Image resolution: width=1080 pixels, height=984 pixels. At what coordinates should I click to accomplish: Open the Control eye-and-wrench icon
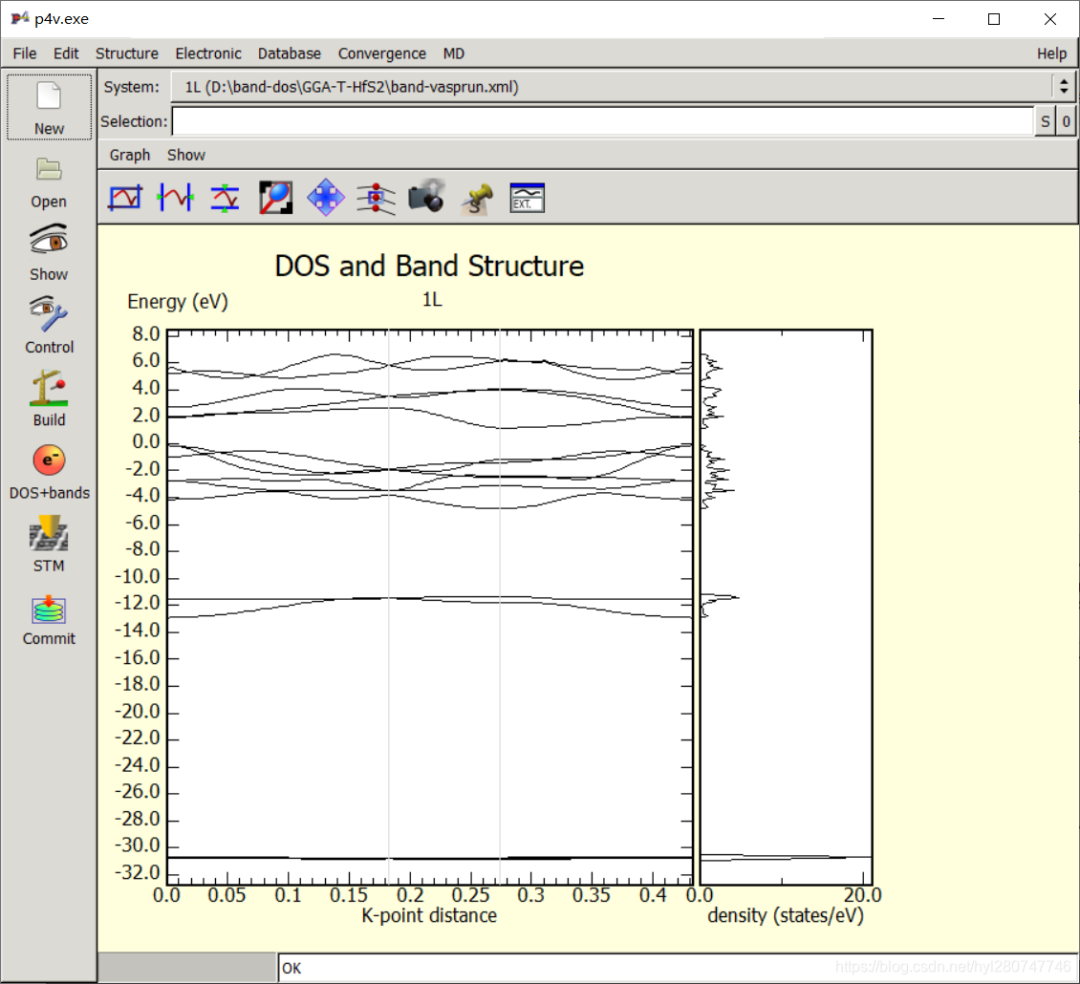[49, 314]
